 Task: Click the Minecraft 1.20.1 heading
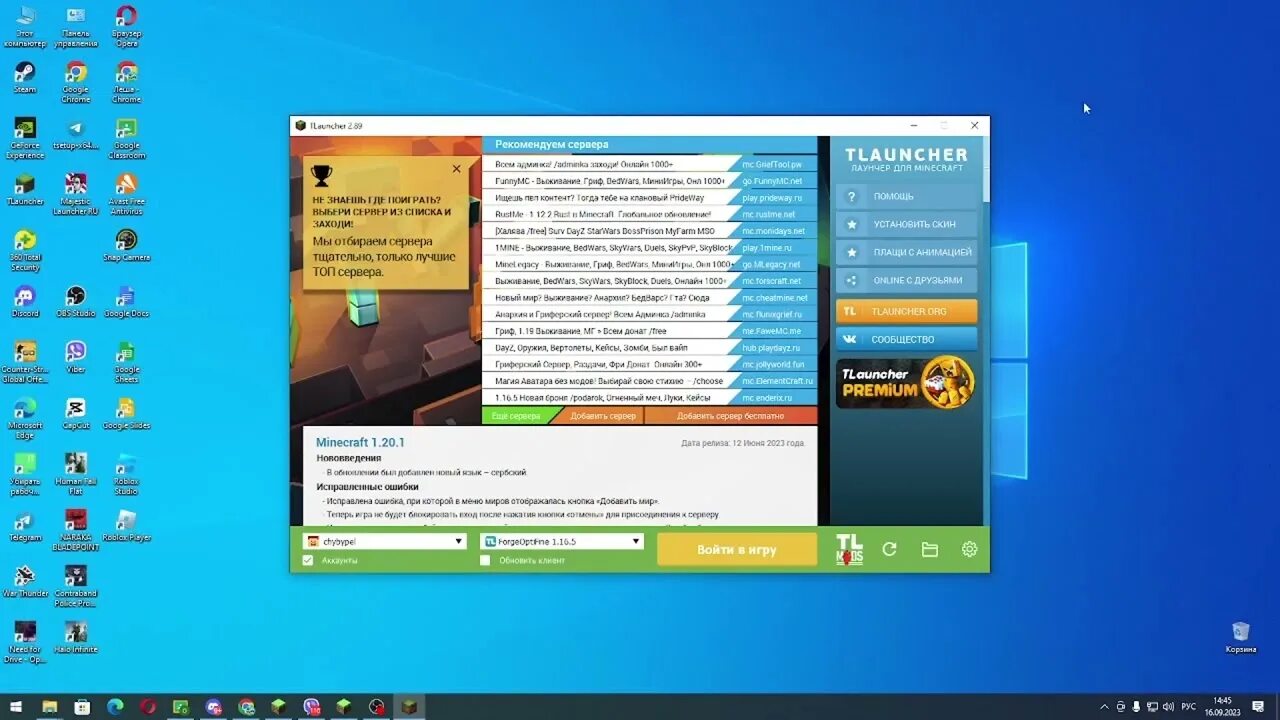[x=360, y=442]
